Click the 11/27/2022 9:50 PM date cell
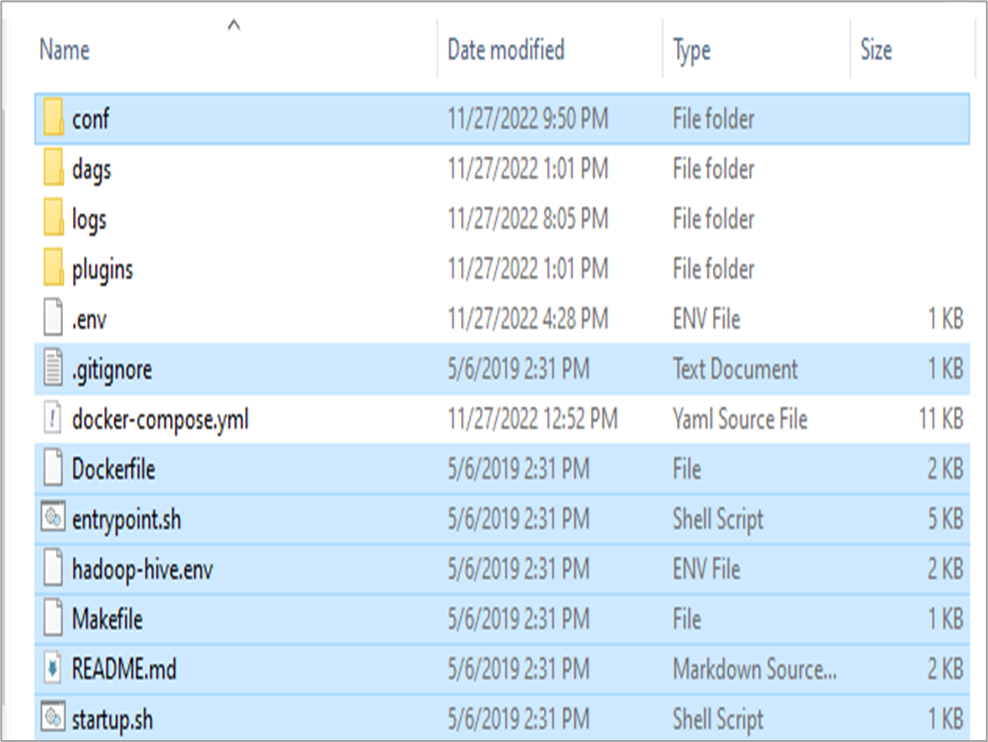 [x=528, y=118]
